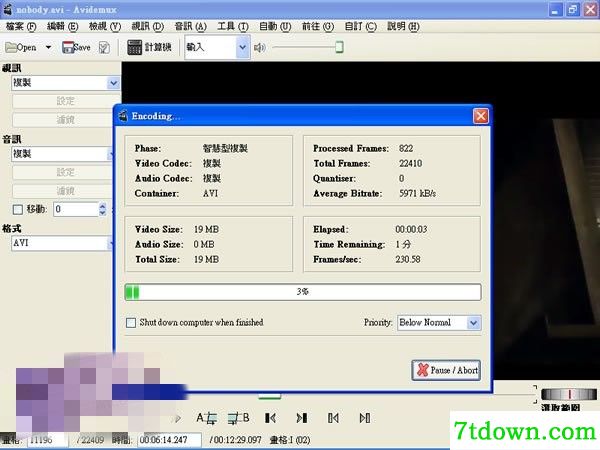Click the Phase value 智慧型複製
This screenshot has height=450, width=600.
[x=225, y=148]
